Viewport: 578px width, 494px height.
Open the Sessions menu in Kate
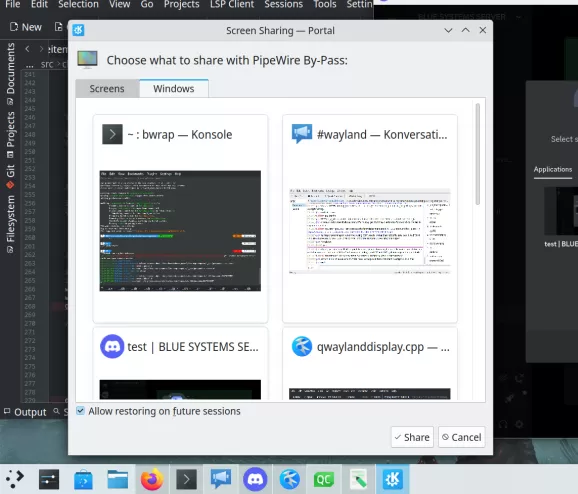tap(283, 4)
